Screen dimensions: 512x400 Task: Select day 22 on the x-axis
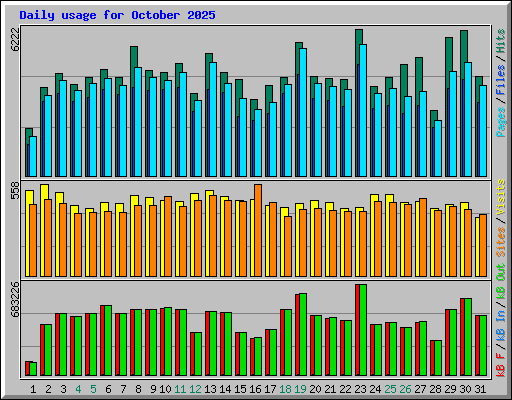pyautogui.click(x=345, y=389)
